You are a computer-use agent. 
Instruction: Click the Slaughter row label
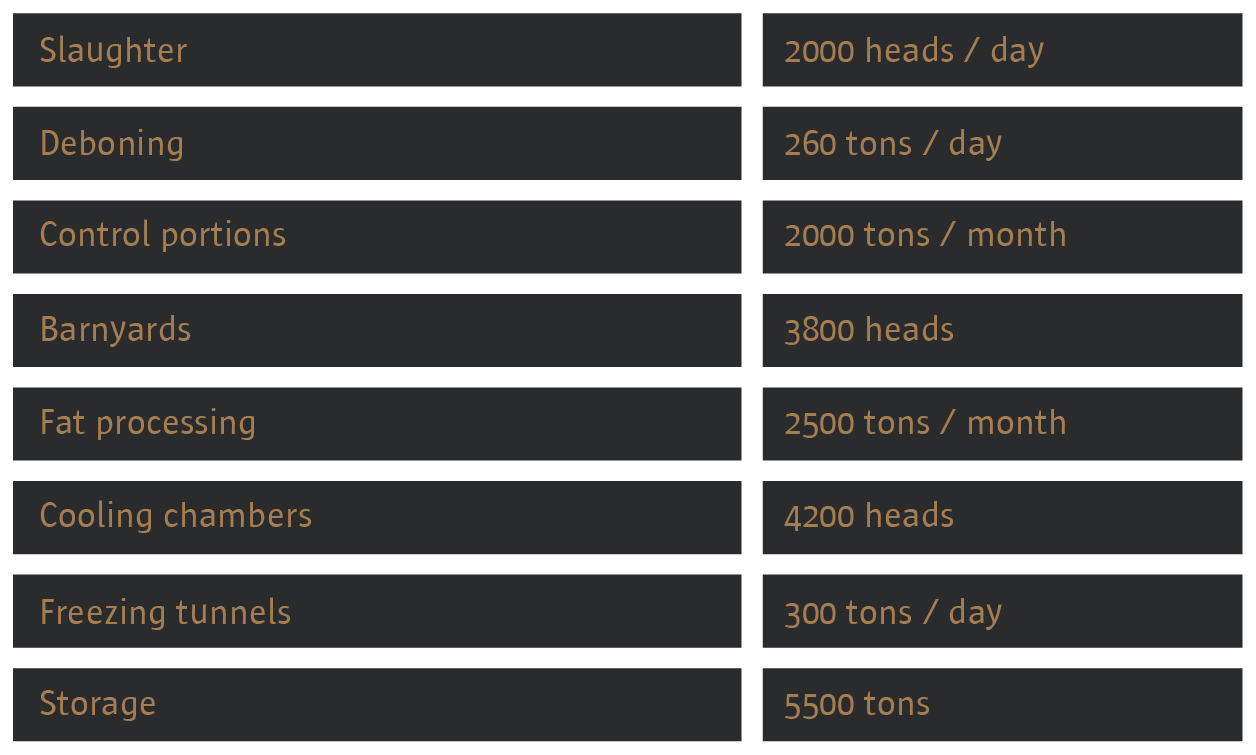tap(113, 50)
